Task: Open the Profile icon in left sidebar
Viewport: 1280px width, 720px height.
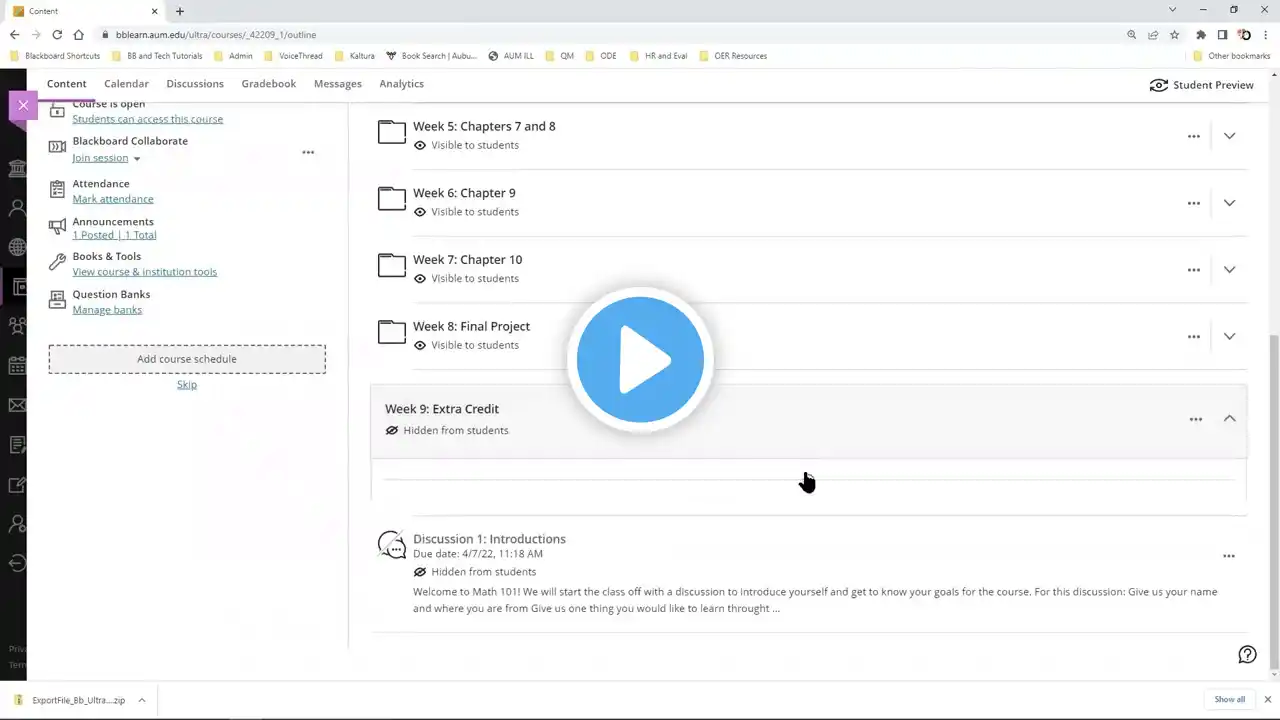Action: coord(17,208)
